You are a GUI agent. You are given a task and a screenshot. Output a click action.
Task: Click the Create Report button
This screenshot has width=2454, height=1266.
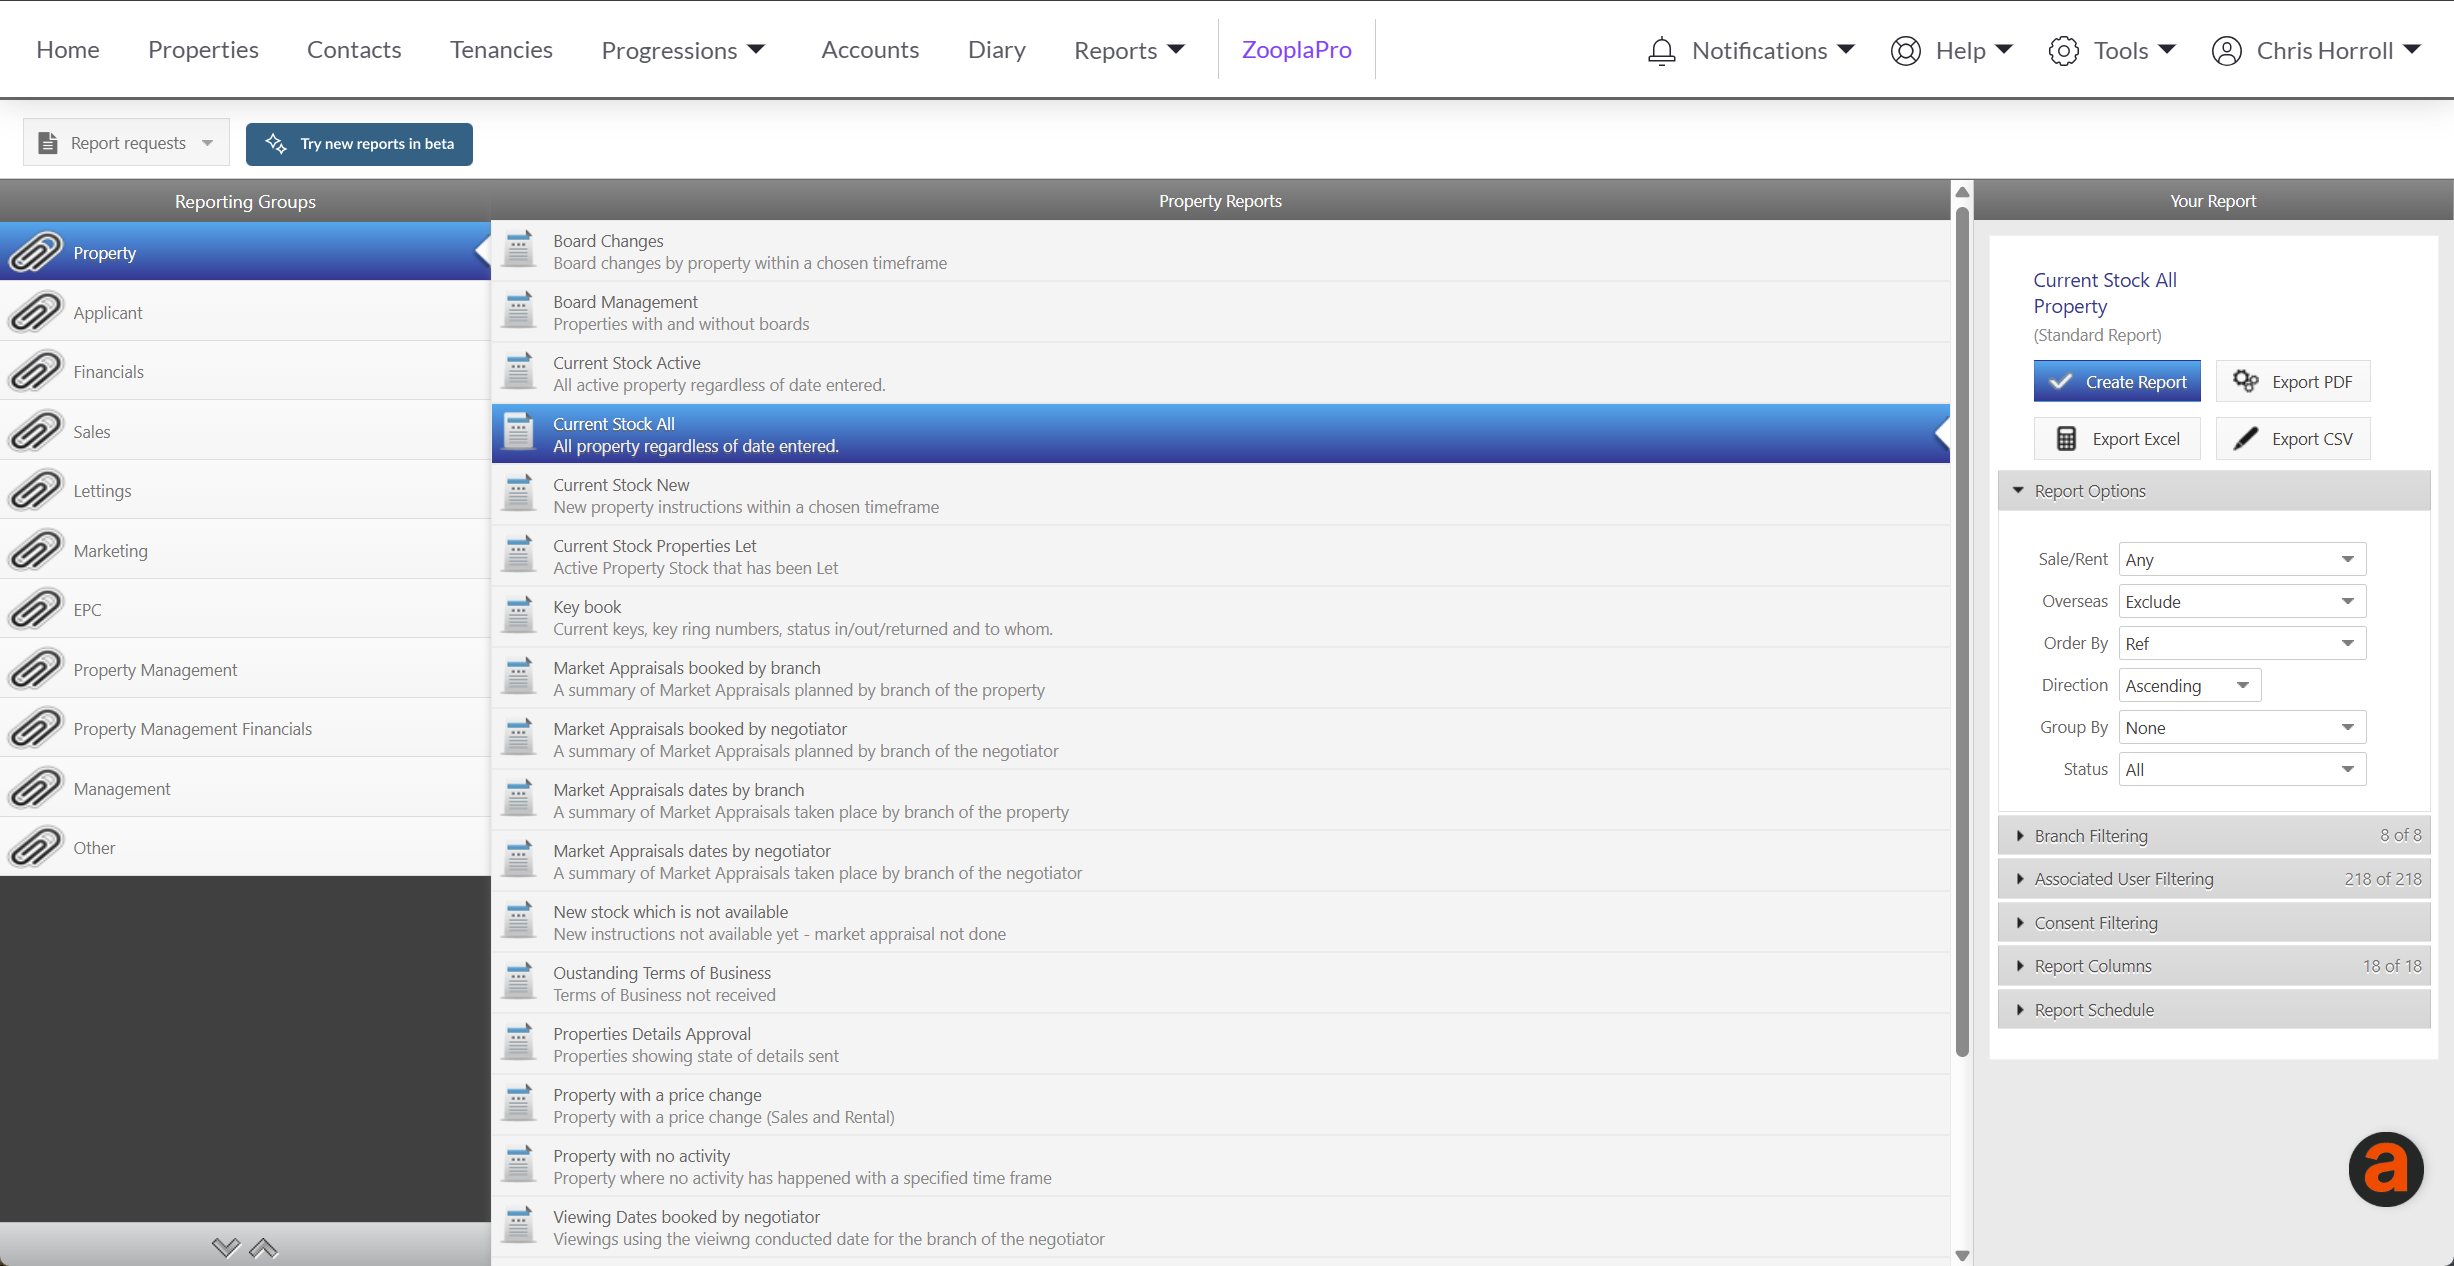point(2117,381)
